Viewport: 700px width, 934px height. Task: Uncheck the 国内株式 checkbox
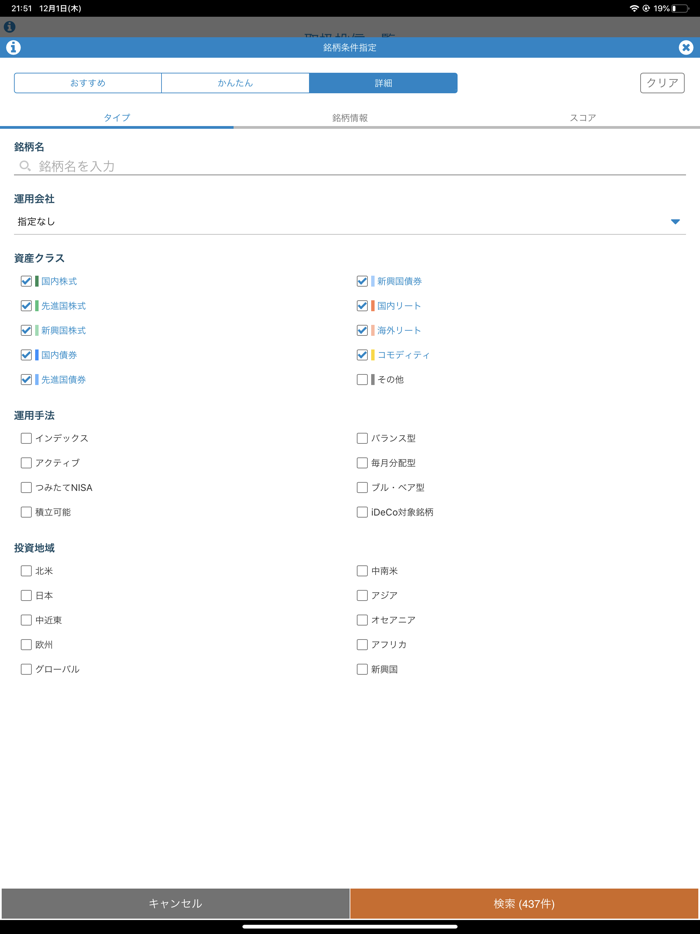click(26, 281)
